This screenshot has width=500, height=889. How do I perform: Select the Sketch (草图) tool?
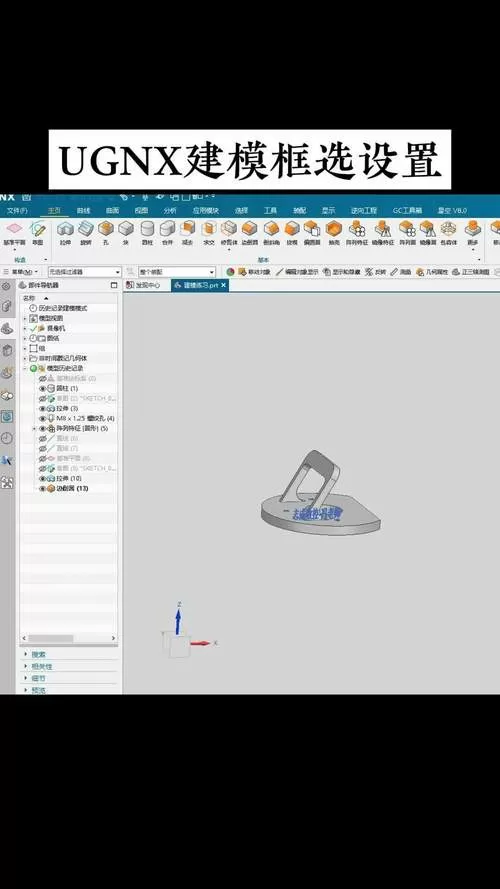(x=37, y=233)
